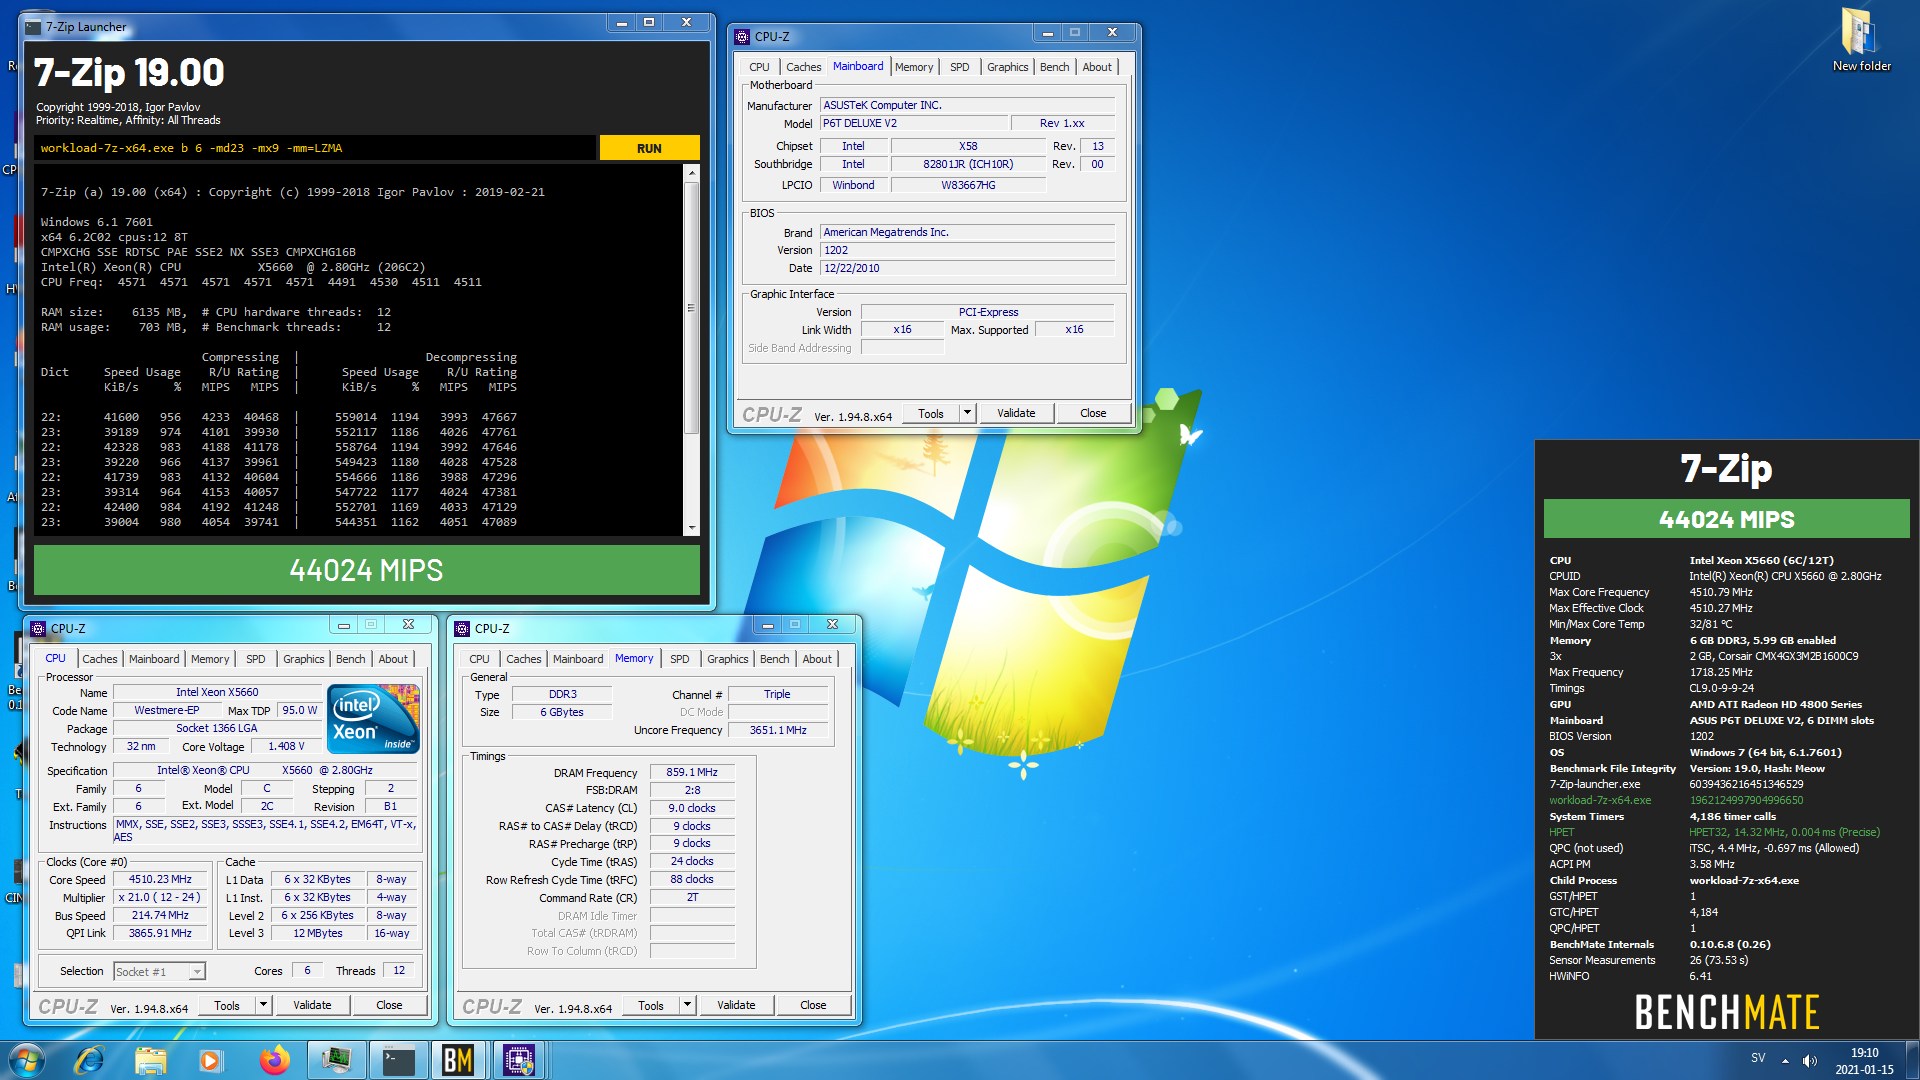Open About tab in Memory CPU-Z window
Screen dimensions: 1920x1080
pos(817,659)
